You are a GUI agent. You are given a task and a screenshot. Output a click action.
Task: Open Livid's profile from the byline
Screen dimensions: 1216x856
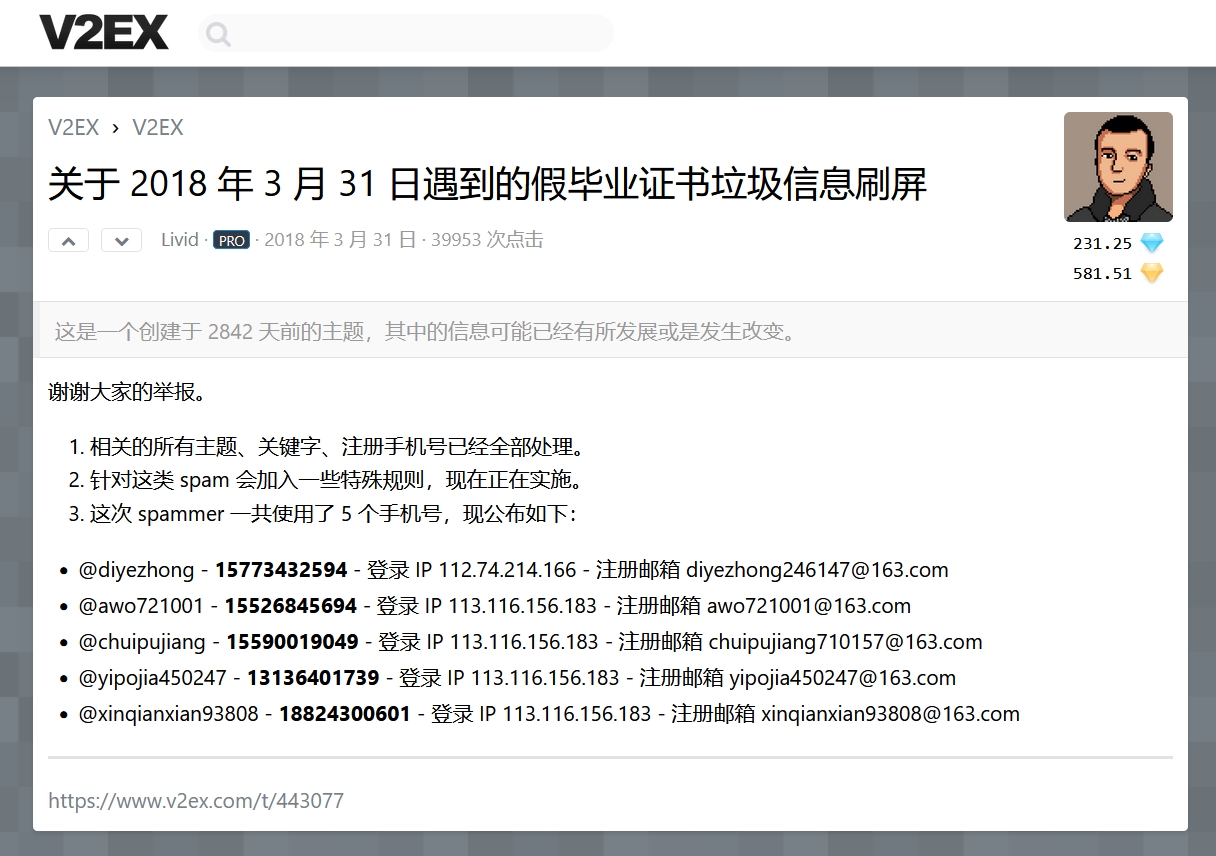pos(179,239)
